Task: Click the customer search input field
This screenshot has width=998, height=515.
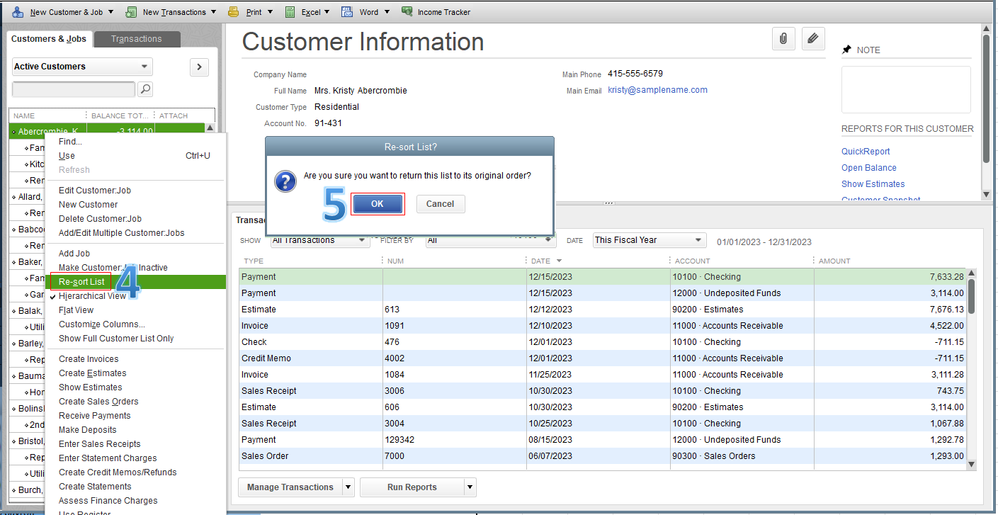Action: coord(72,89)
